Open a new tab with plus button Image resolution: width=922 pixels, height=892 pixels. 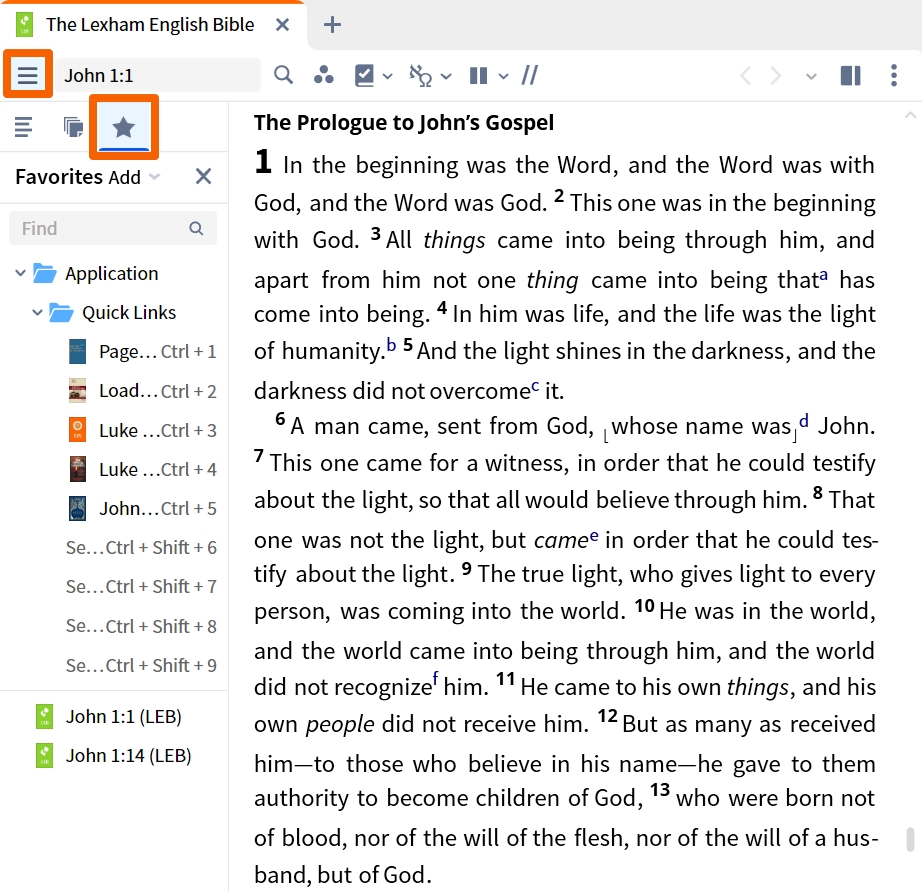point(332,25)
